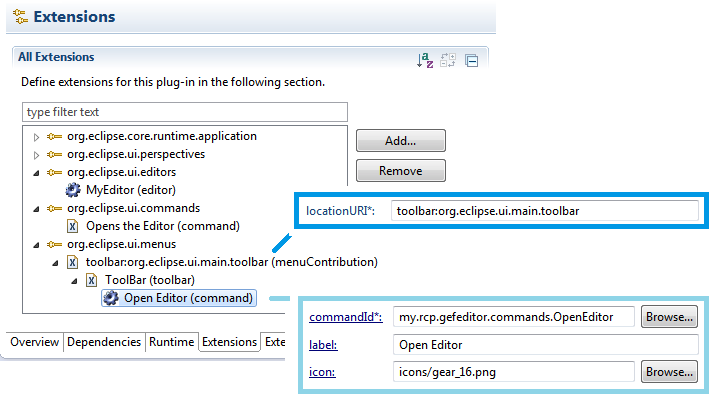The image size is (713, 398).
Task: Click the extension point icon beside org.eclipse.ui.editors
Action: (x=55, y=172)
